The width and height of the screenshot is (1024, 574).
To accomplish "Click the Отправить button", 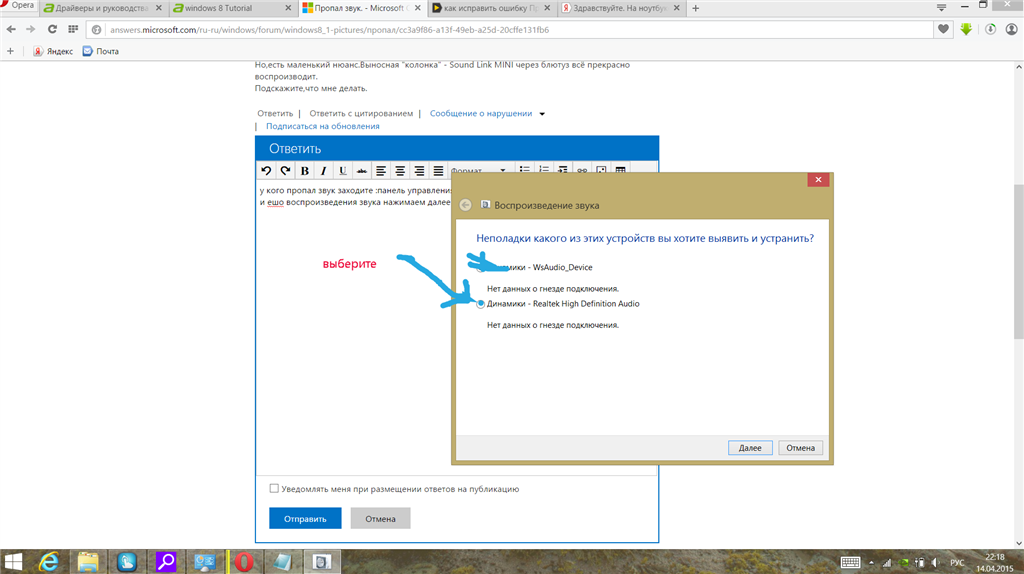I will tap(305, 518).
